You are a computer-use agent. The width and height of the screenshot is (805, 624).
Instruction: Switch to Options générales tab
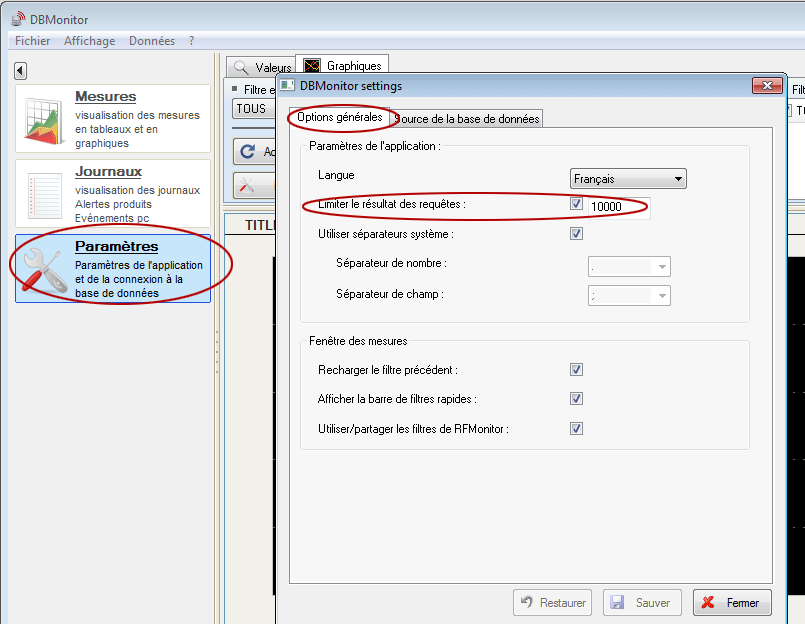point(339,117)
